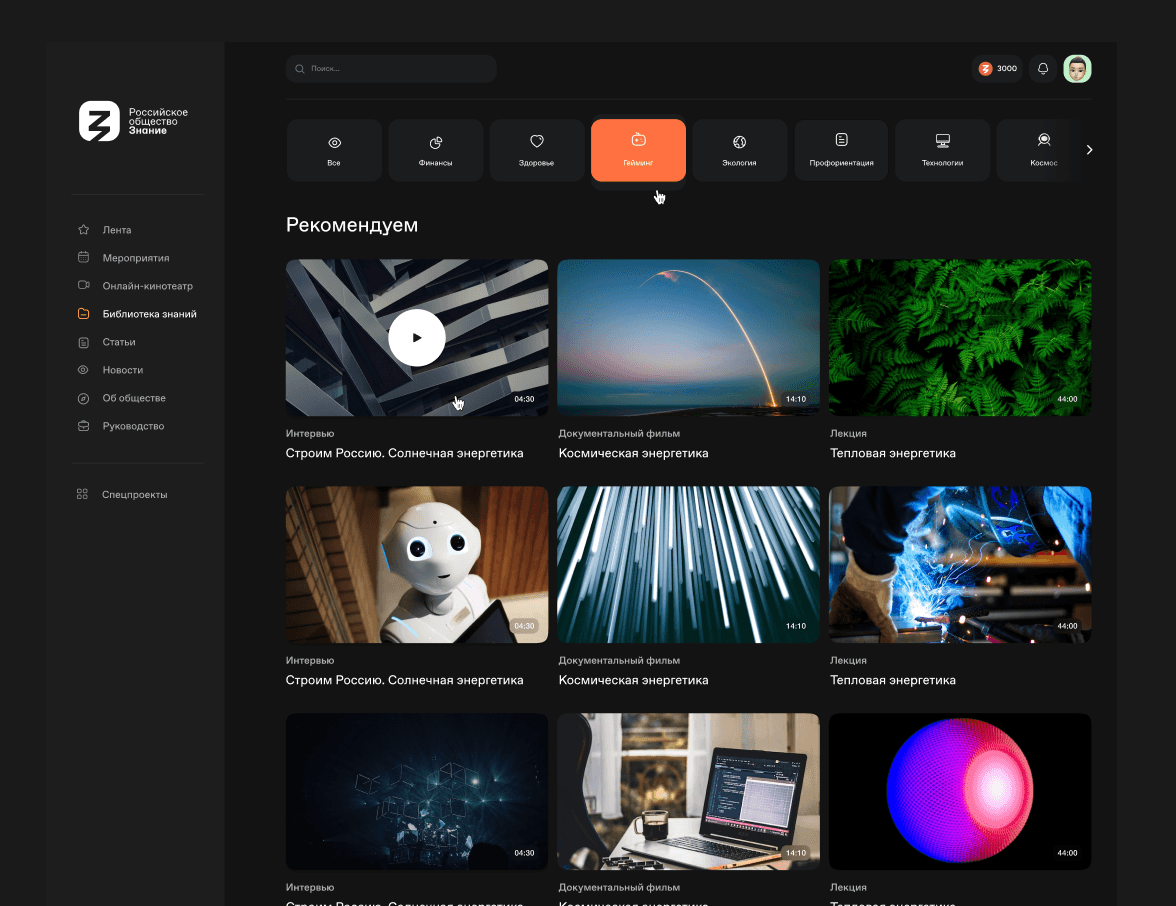Open the Онлайн-кинотеатр camera icon

[x=83, y=285]
